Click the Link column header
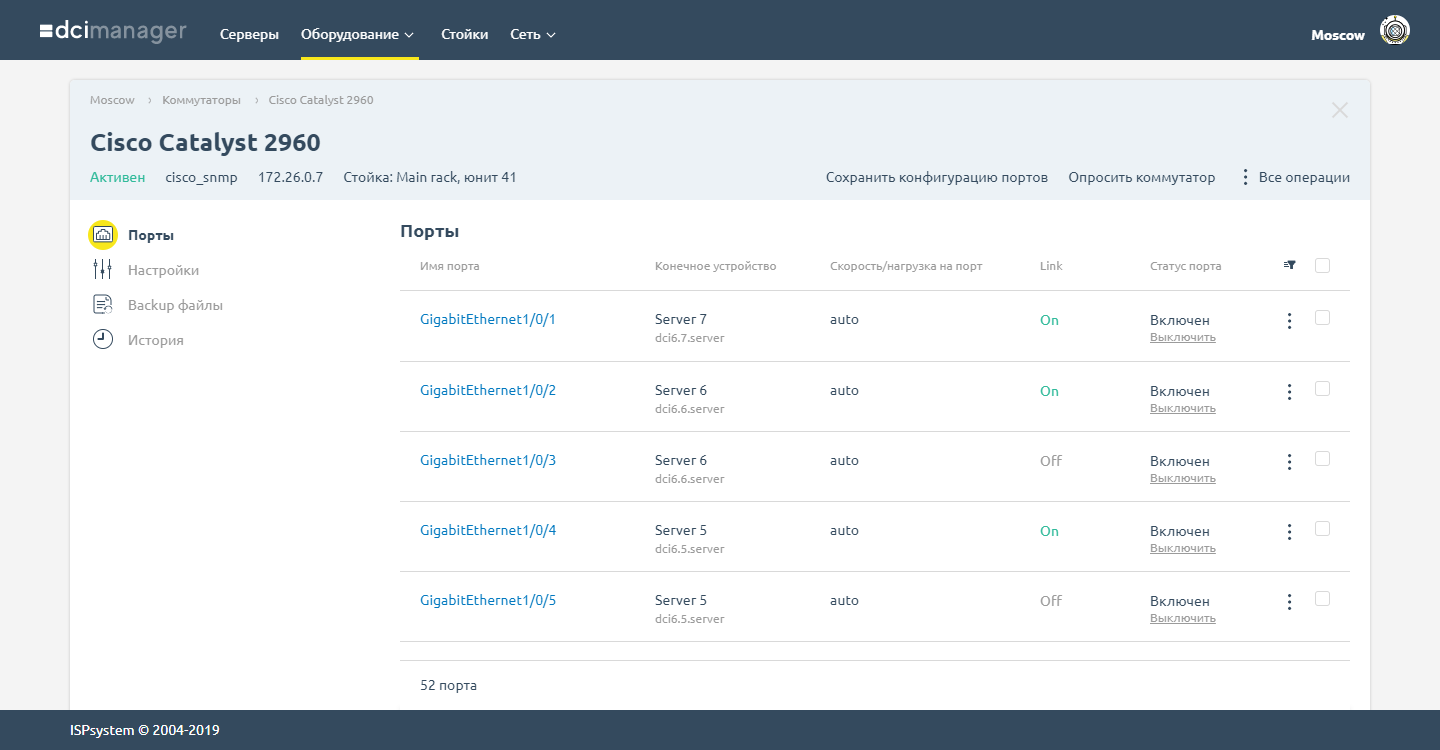 pos(1051,266)
